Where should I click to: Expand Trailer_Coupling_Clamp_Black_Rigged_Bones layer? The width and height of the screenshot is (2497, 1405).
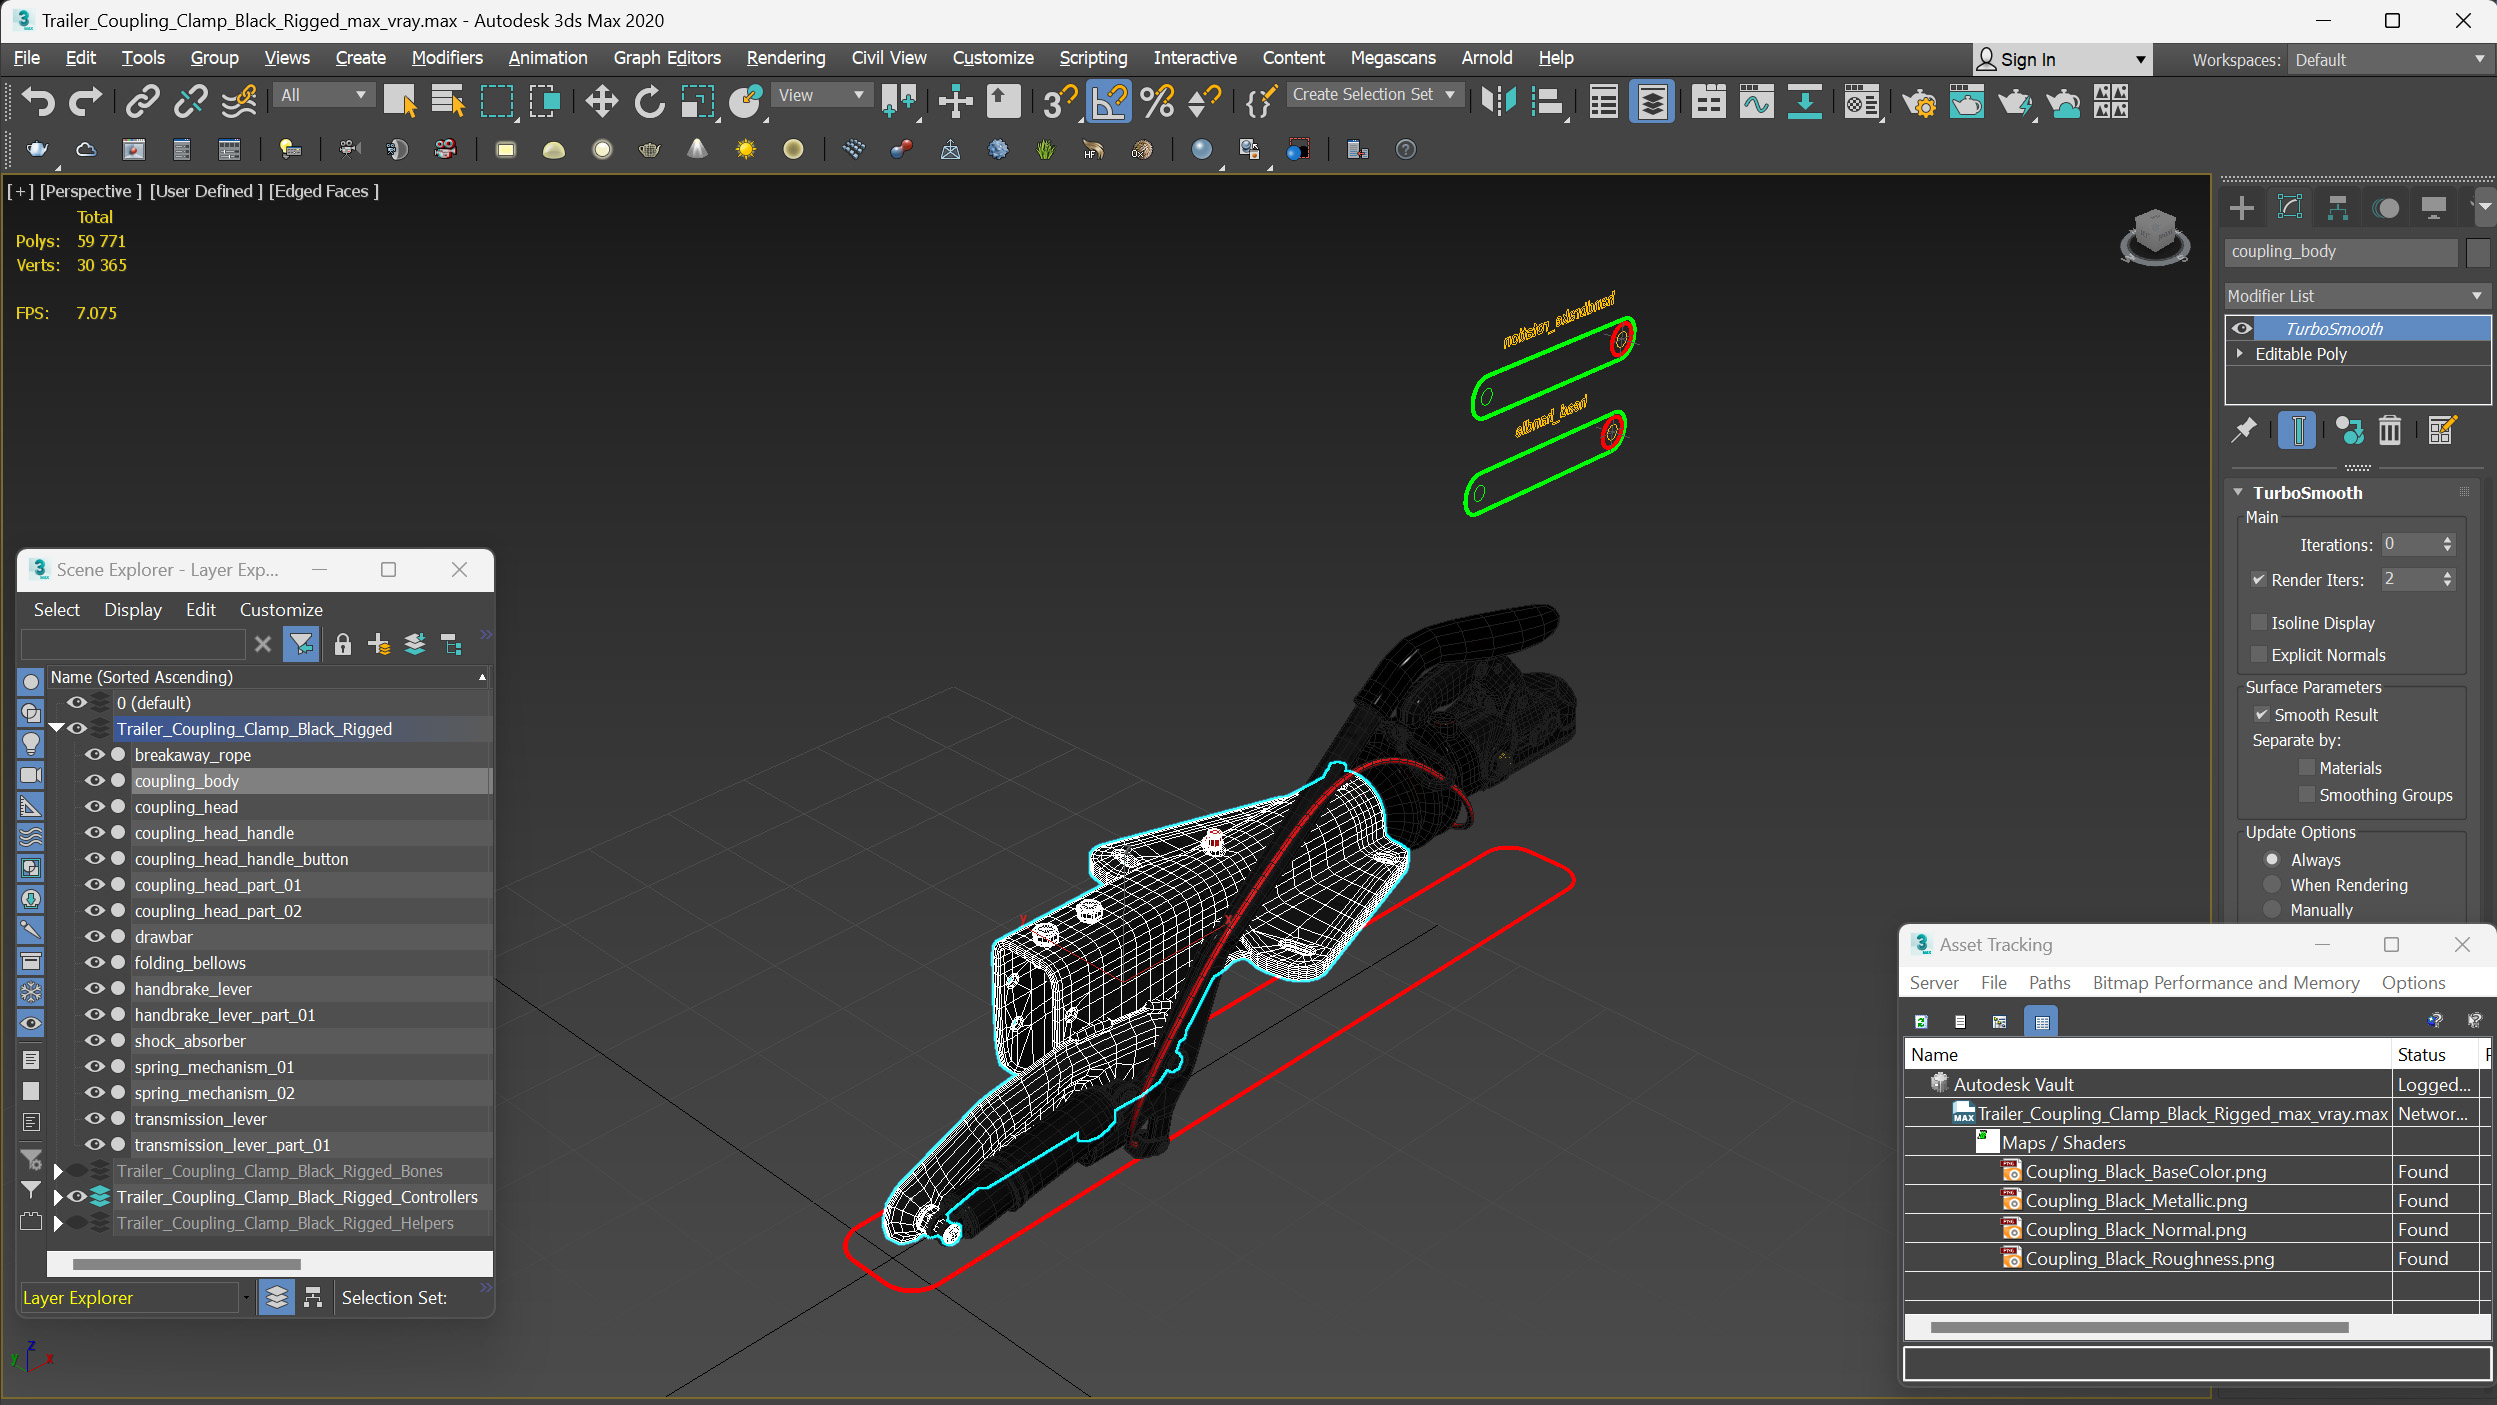pyautogui.click(x=58, y=1171)
